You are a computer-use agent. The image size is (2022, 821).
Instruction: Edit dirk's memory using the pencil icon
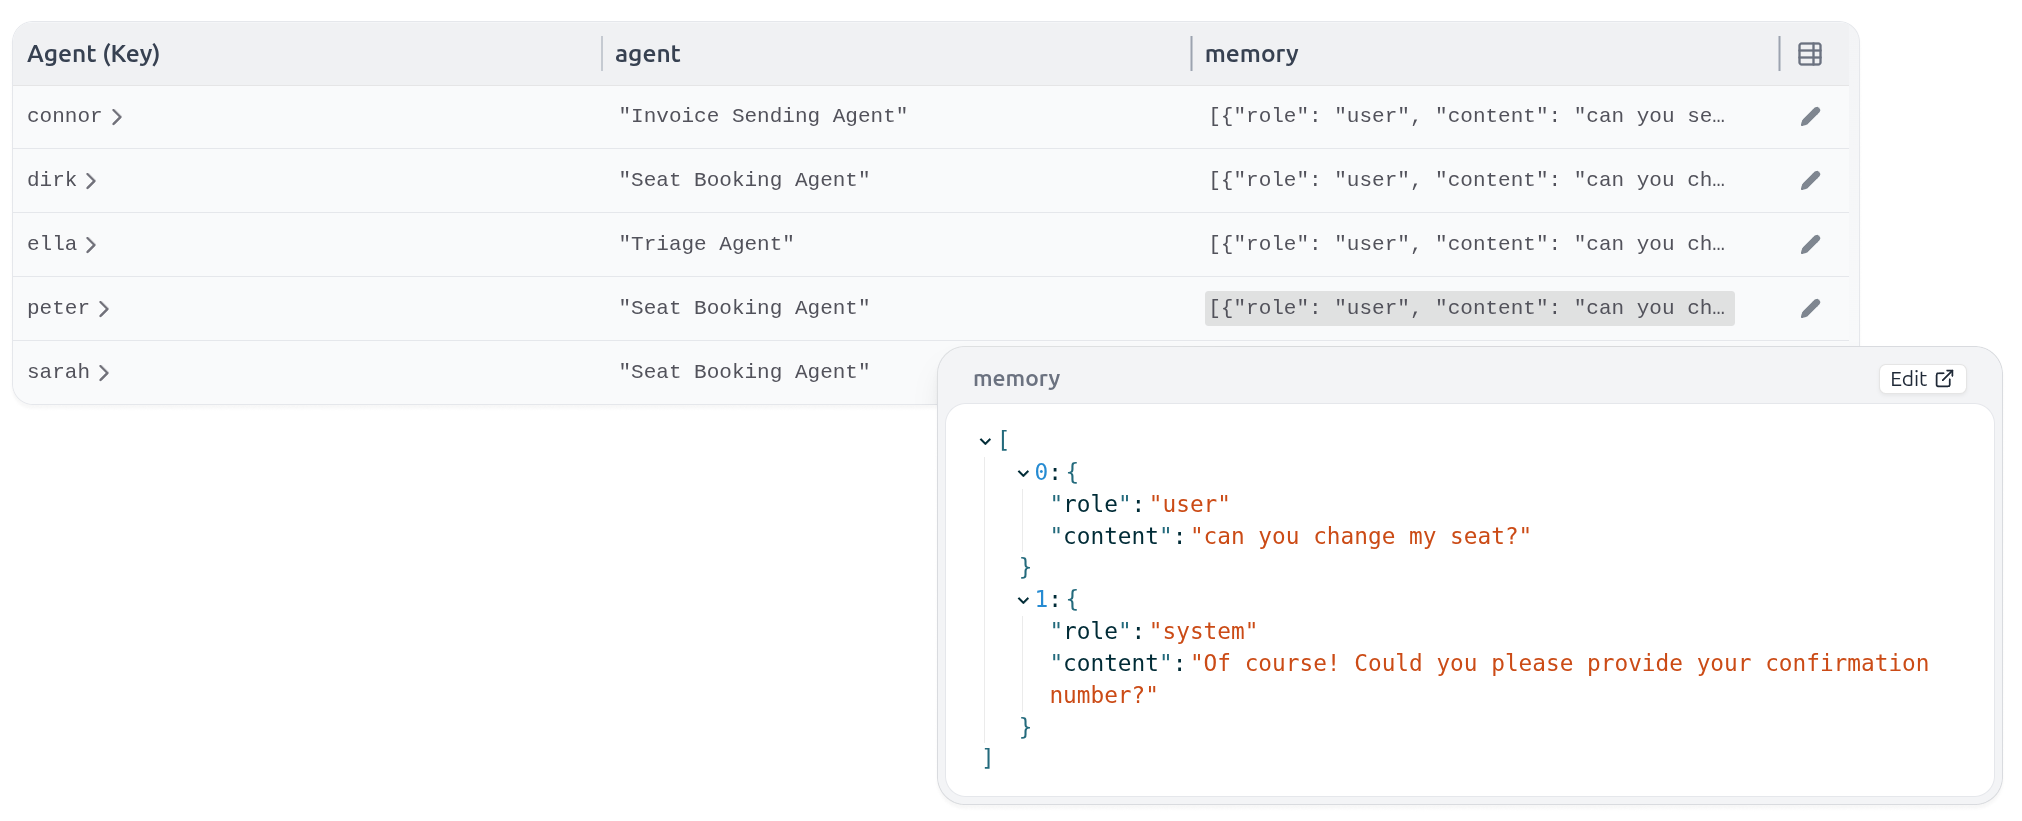1810,180
